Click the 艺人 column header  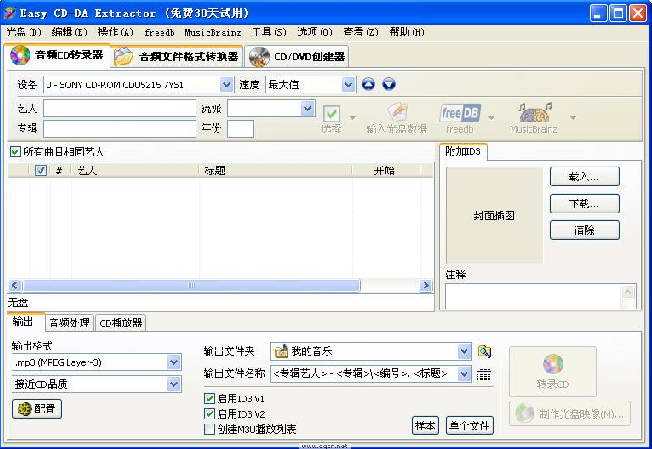click(135, 170)
